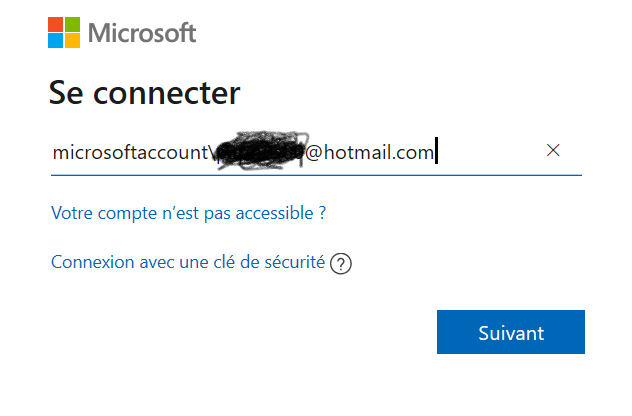The width and height of the screenshot is (632, 416).
Task: Click the green square of the Microsoft logo
Action: (x=73, y=24)
